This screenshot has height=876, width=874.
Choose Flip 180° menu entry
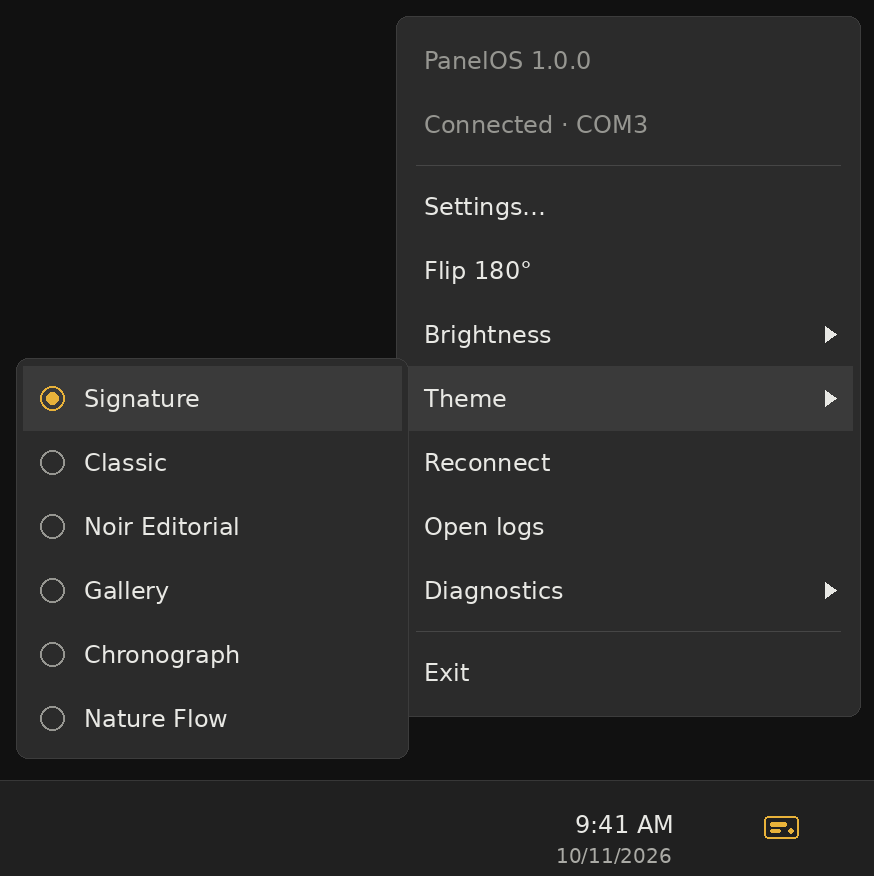(x=629, y=270)
